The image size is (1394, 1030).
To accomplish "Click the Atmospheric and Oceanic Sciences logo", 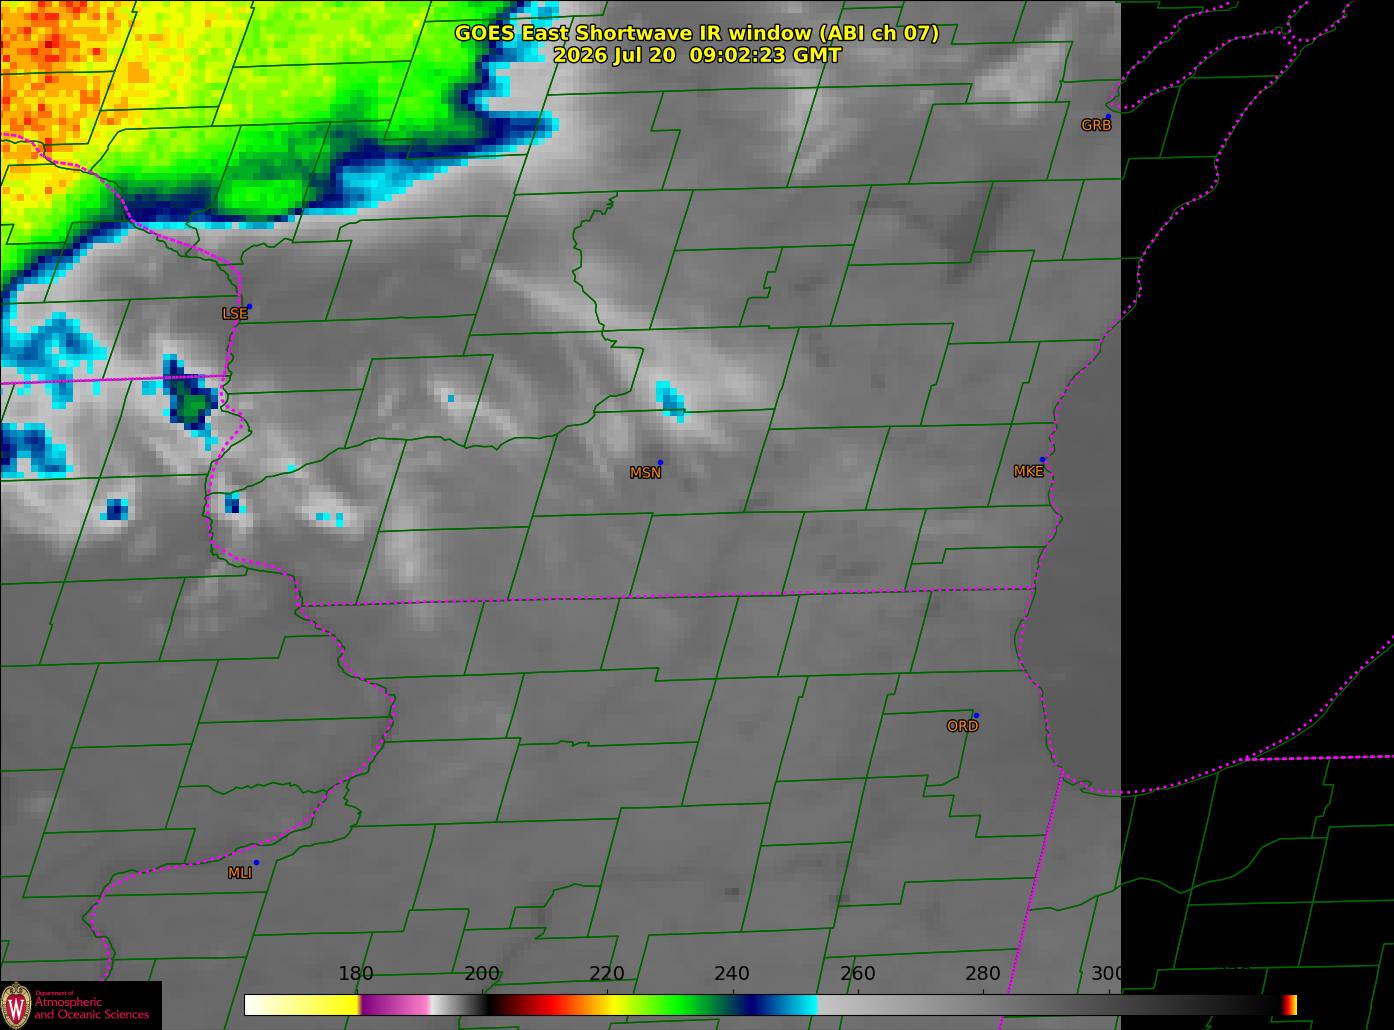I will [80, 1005].
